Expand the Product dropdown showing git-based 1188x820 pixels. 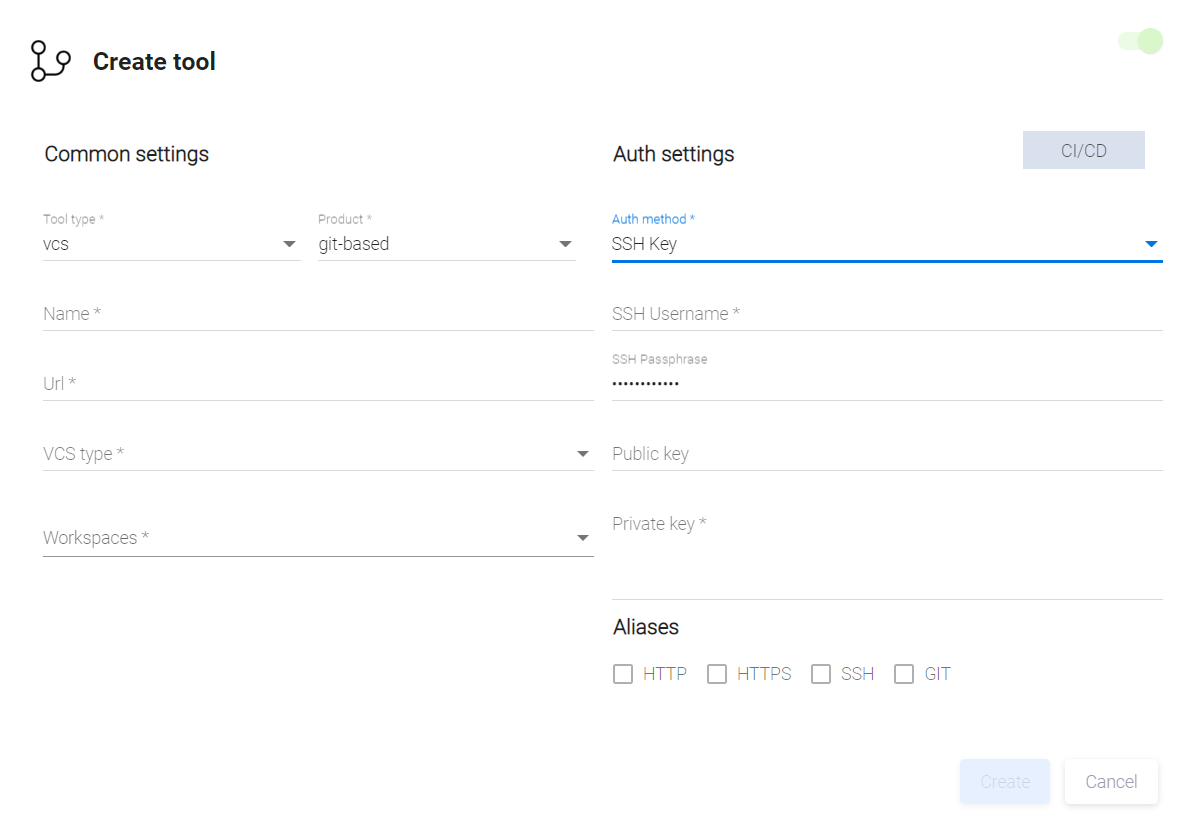tap(446, 244)
